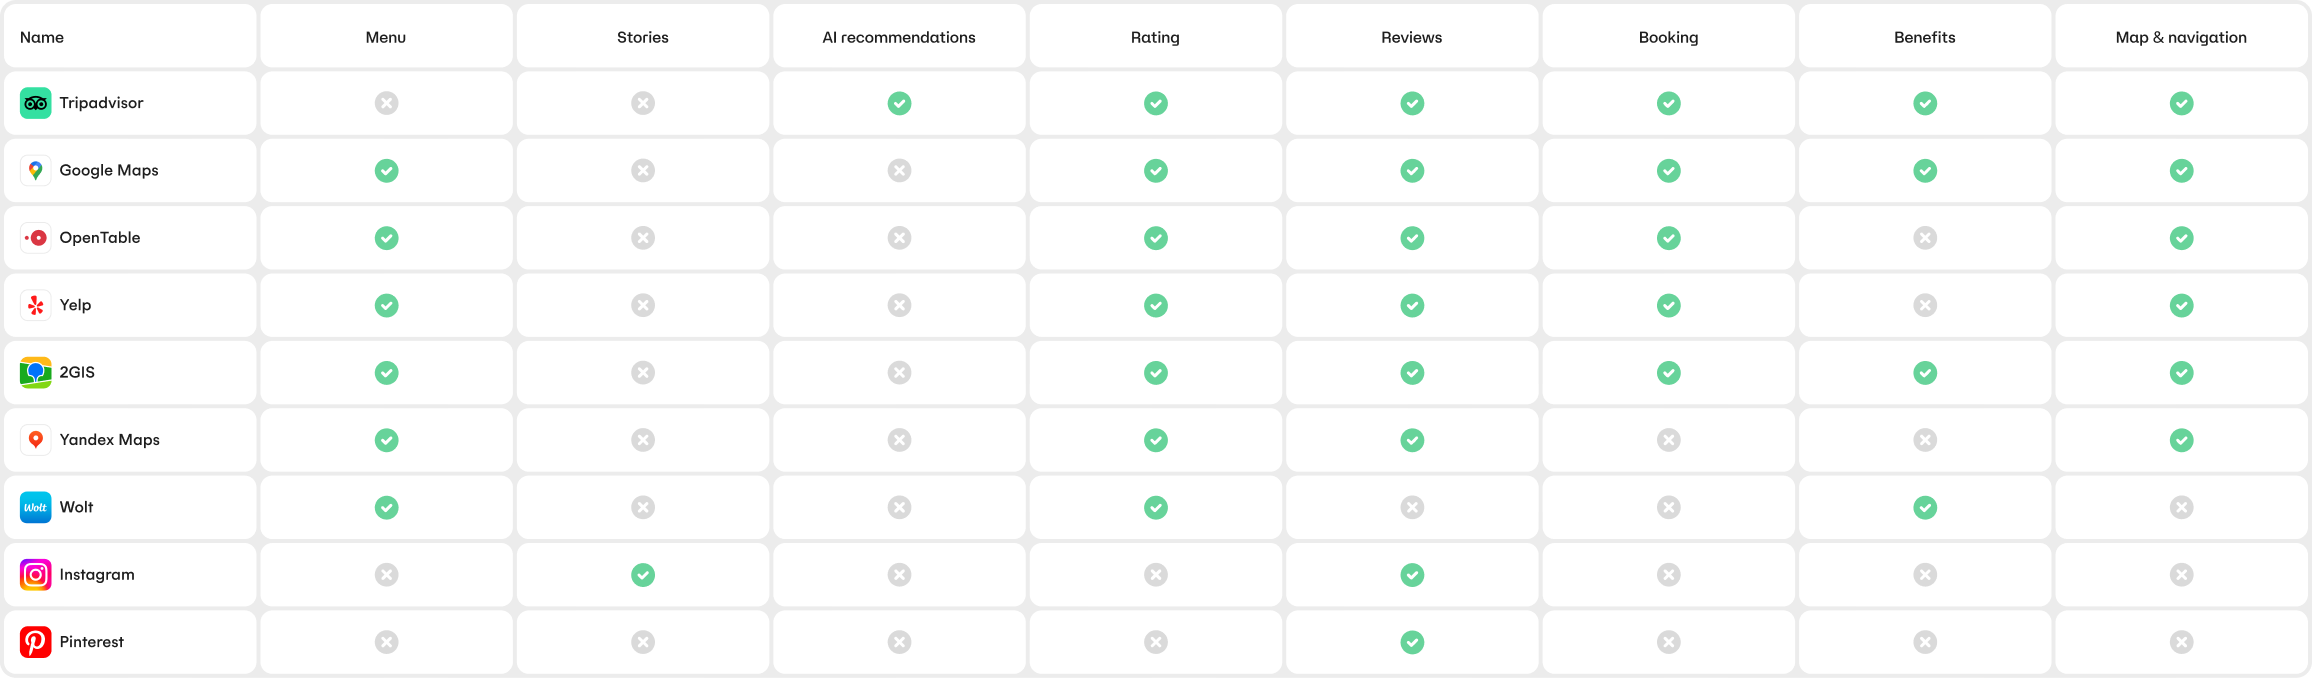Click the Wolt app icon
This screenshot has width=2312, height=678.
35,507
